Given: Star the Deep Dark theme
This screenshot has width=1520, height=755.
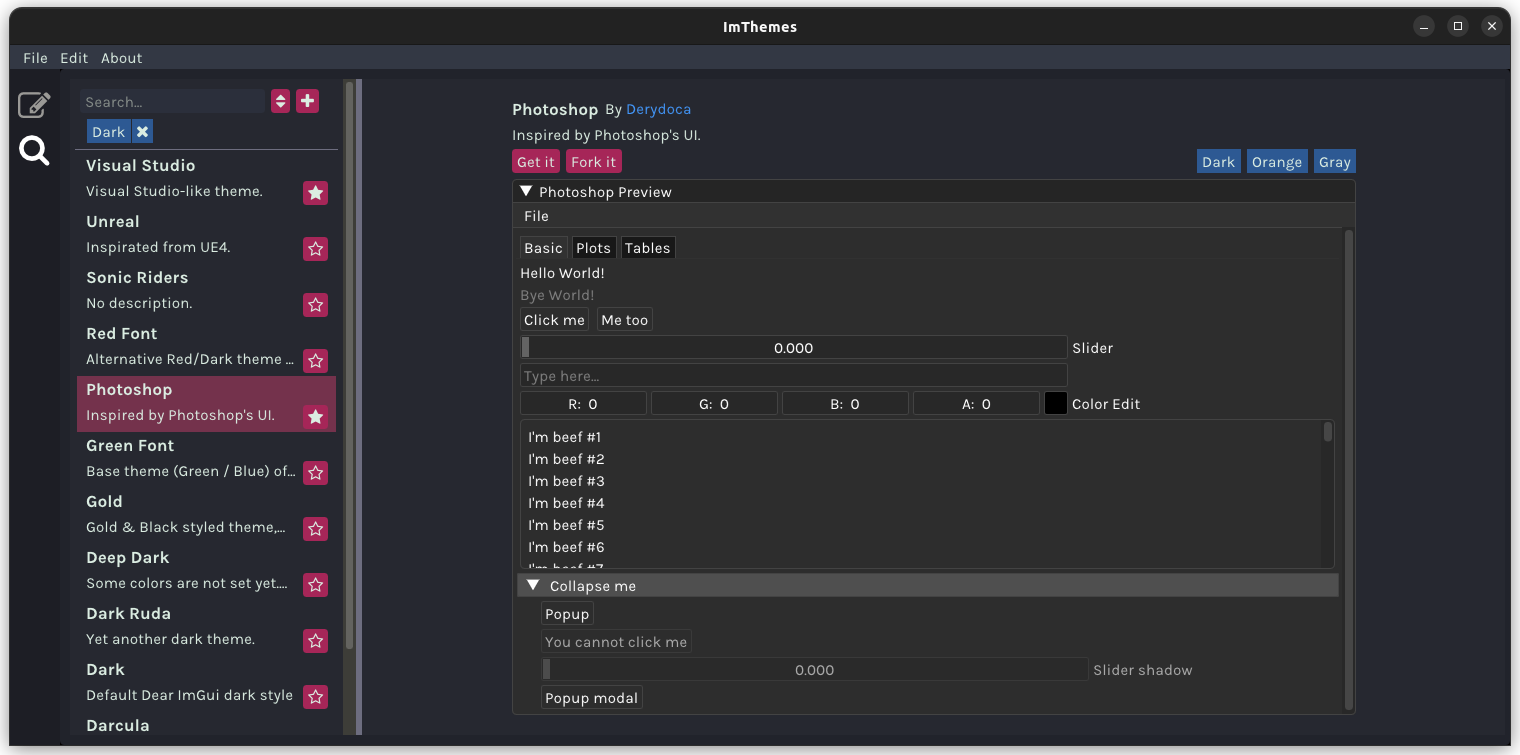Looking at the screenshot, I should tap(316, 585).
